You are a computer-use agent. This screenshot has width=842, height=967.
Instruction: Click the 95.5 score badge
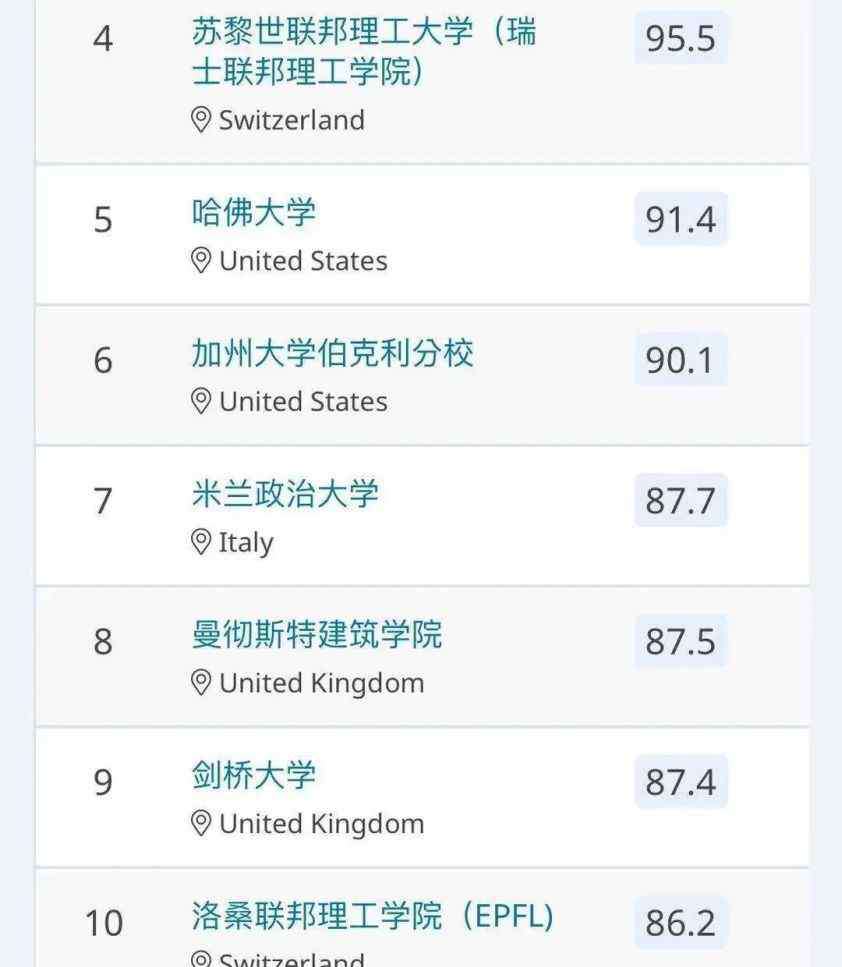click(x=681, y=38)
